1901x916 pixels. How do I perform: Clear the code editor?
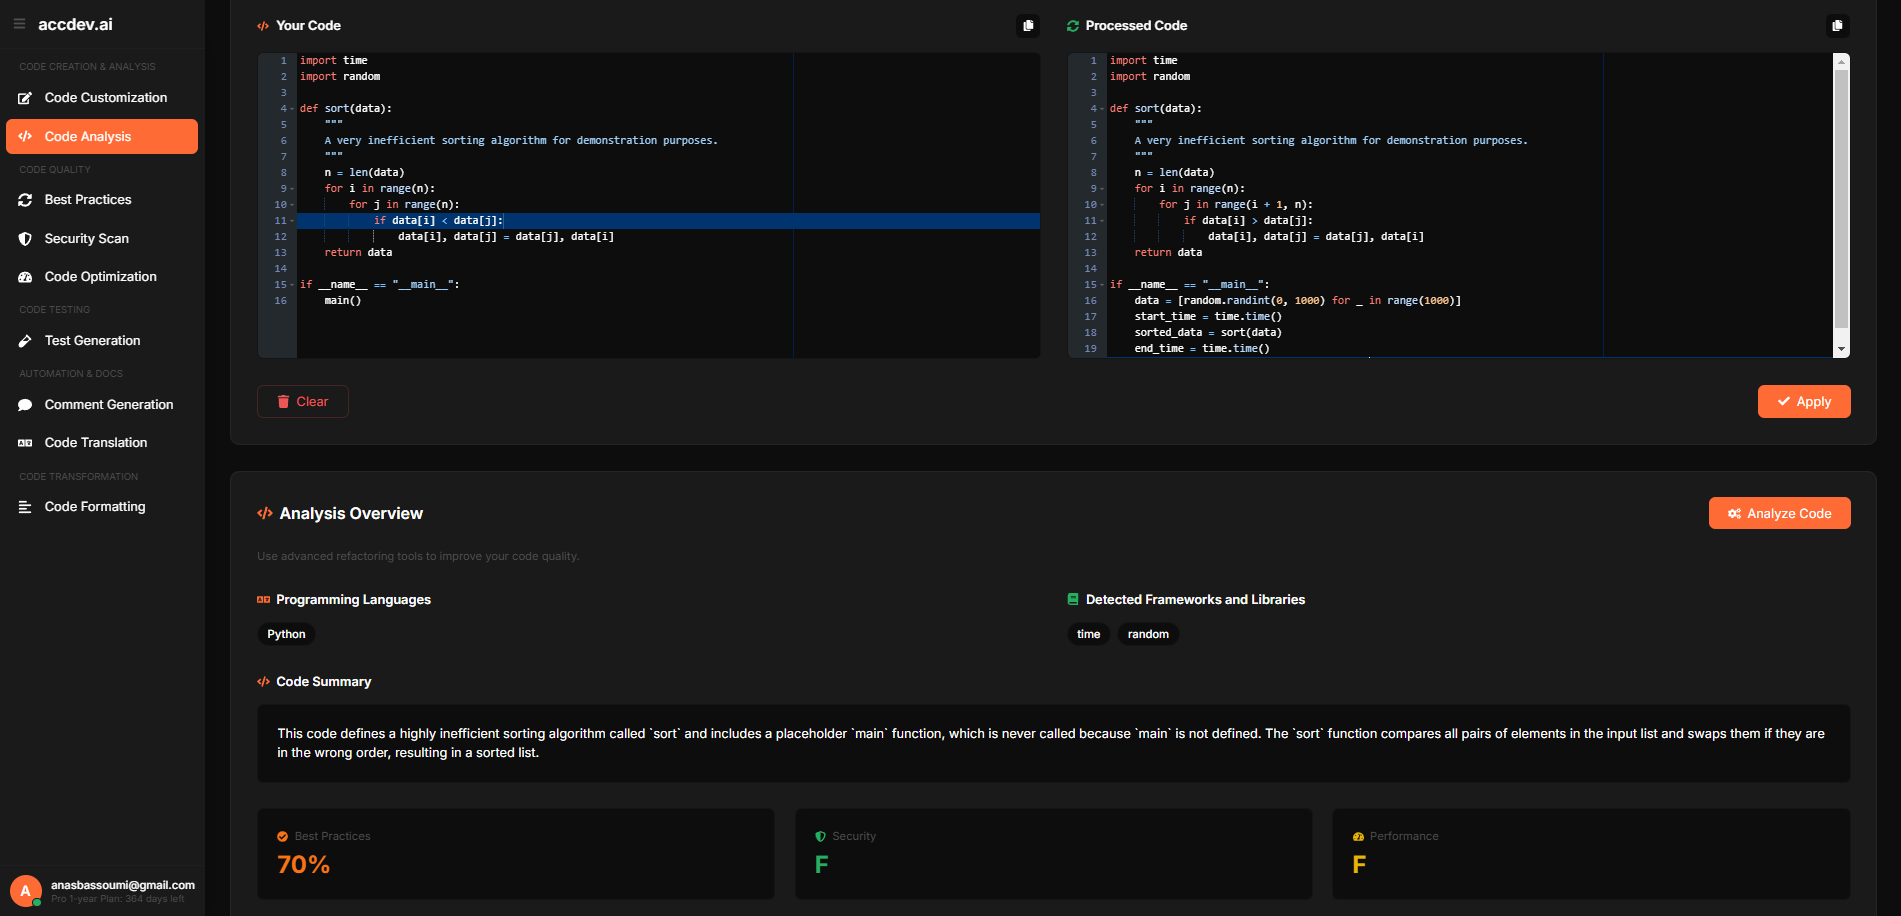coord(303,402)
